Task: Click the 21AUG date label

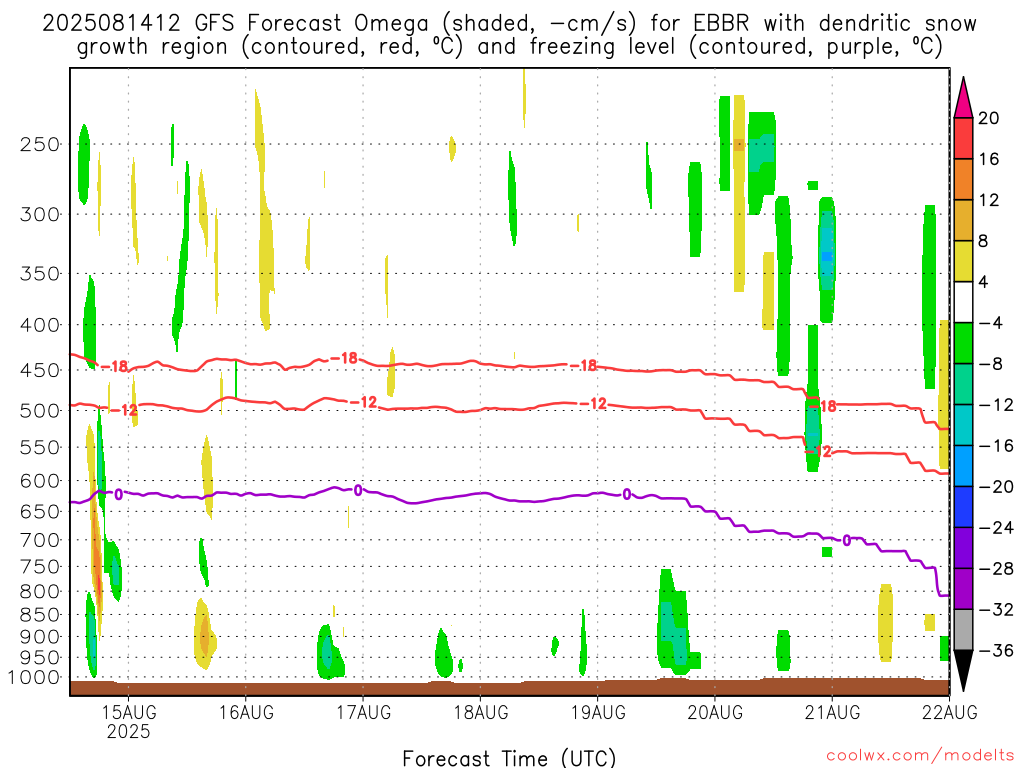Action: pyautogui.click(x=832, y=711)
